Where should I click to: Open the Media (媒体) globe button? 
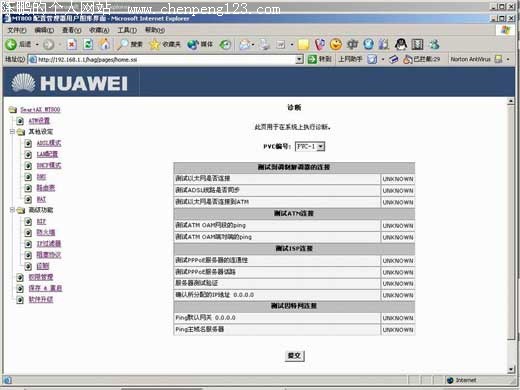200,44
